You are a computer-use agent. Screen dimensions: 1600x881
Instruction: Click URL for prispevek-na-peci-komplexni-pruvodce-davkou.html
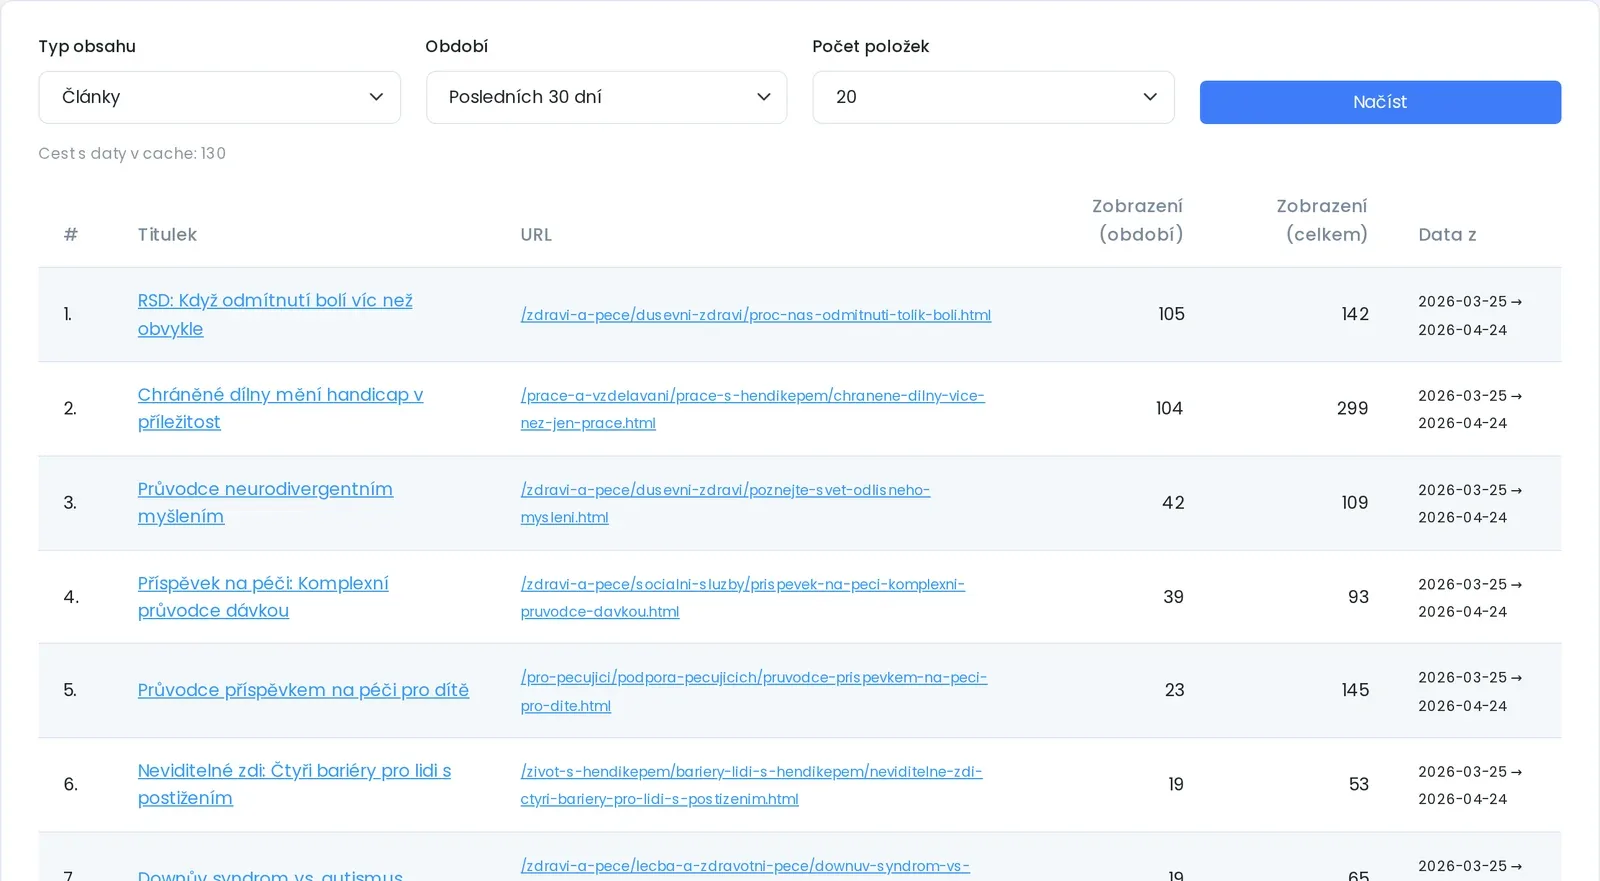[x=742, y=597]
